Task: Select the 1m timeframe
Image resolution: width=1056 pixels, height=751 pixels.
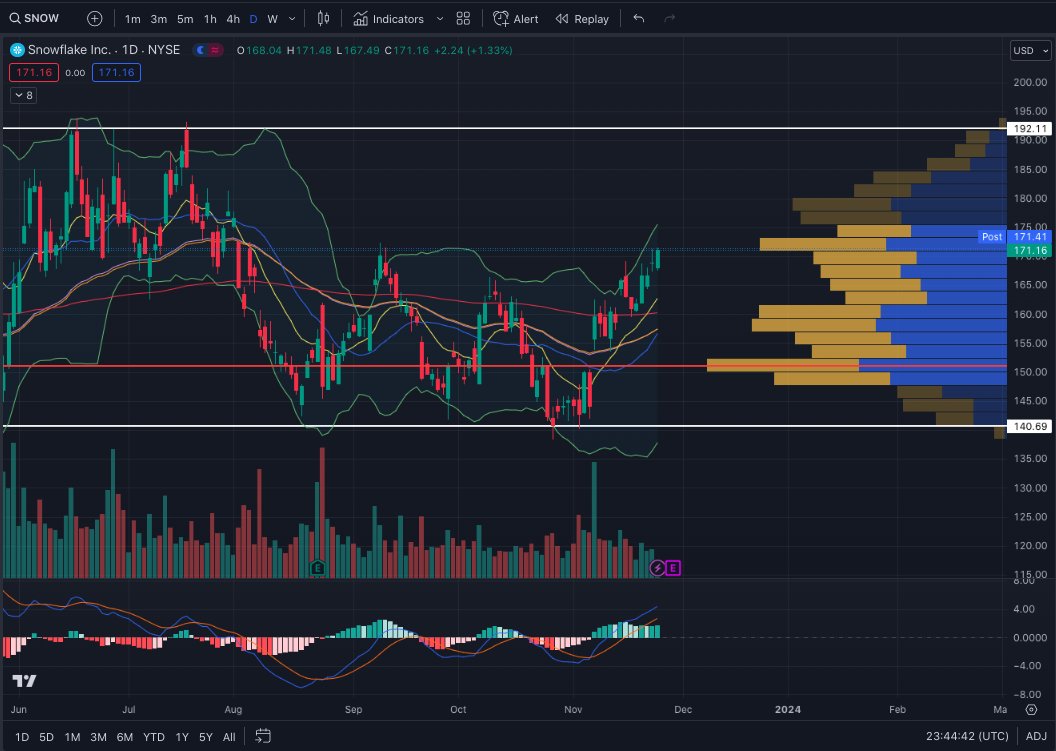Action: click(x=133, y=19)
